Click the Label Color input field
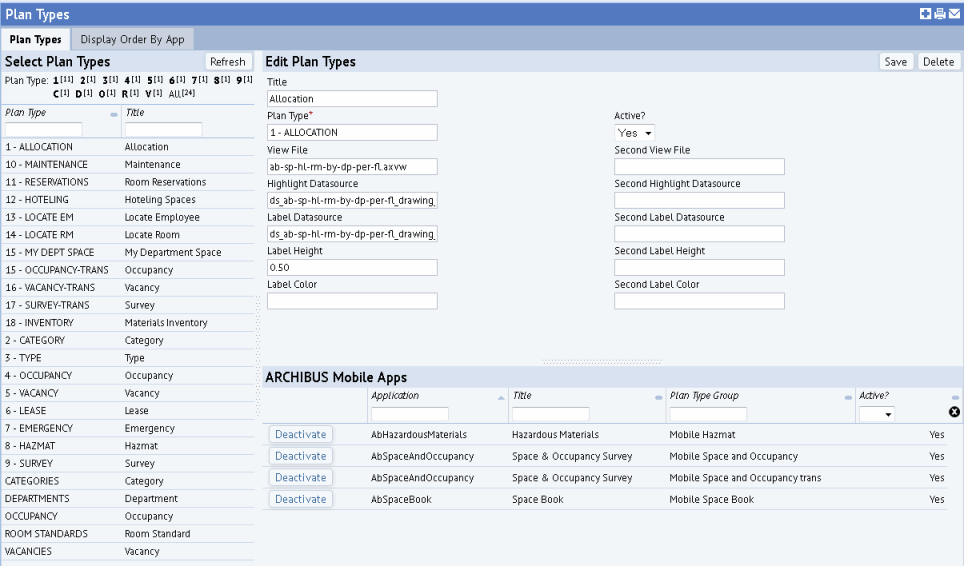Screen dimensions: 964x566 tap(352, 301)
